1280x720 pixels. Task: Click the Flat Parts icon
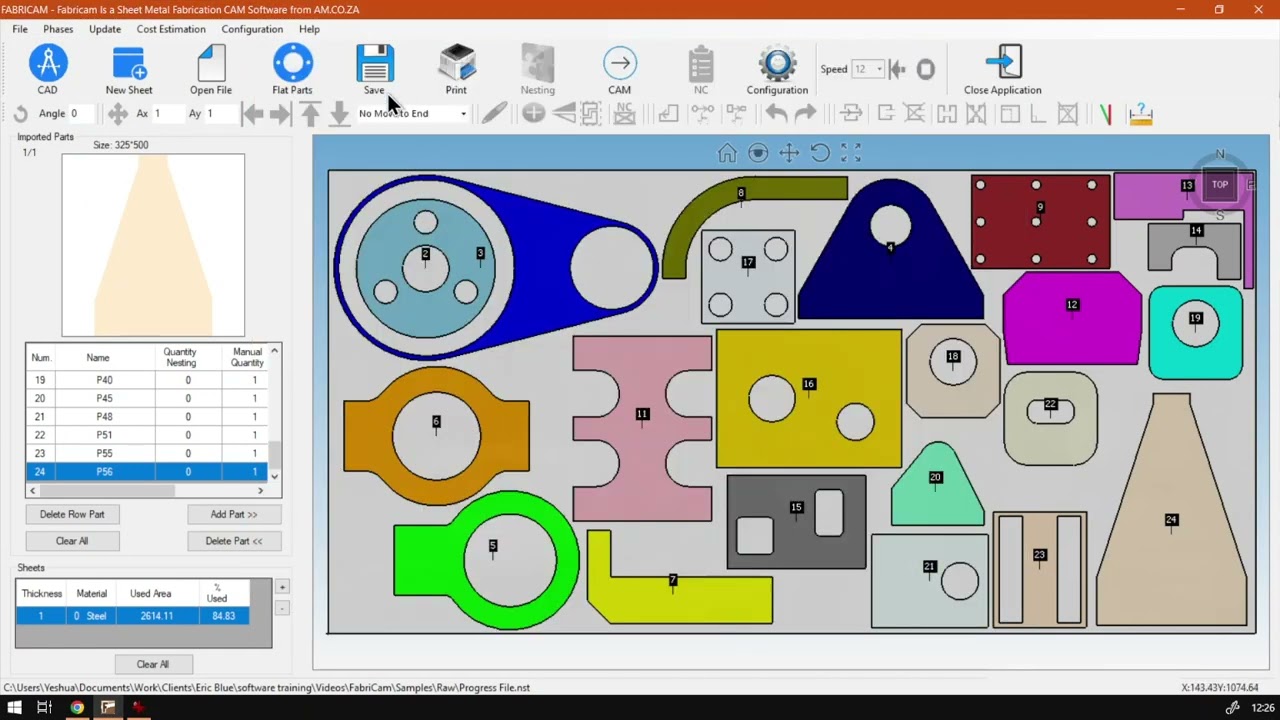(x=292, y=64)
